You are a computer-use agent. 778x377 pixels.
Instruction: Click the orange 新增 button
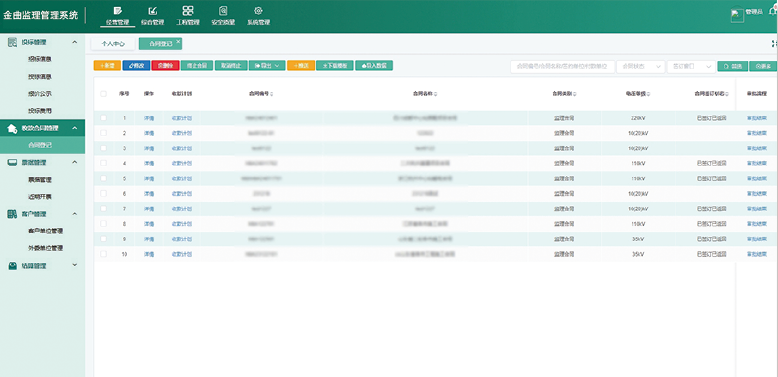pos(107,65)
